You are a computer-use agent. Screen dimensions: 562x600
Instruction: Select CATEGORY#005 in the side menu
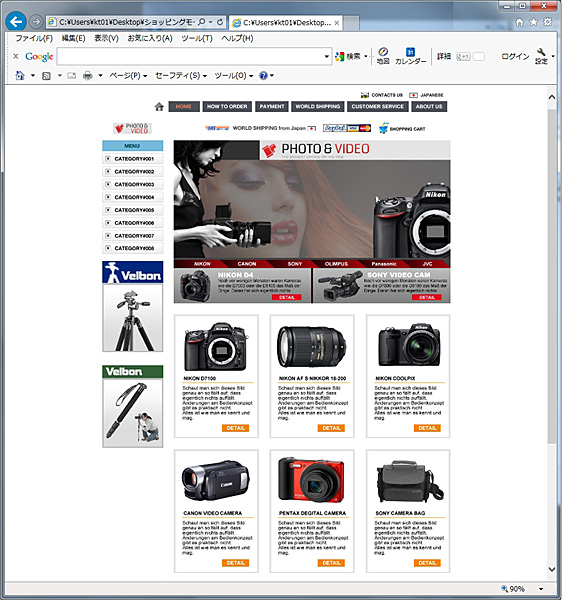coord(132,210)
